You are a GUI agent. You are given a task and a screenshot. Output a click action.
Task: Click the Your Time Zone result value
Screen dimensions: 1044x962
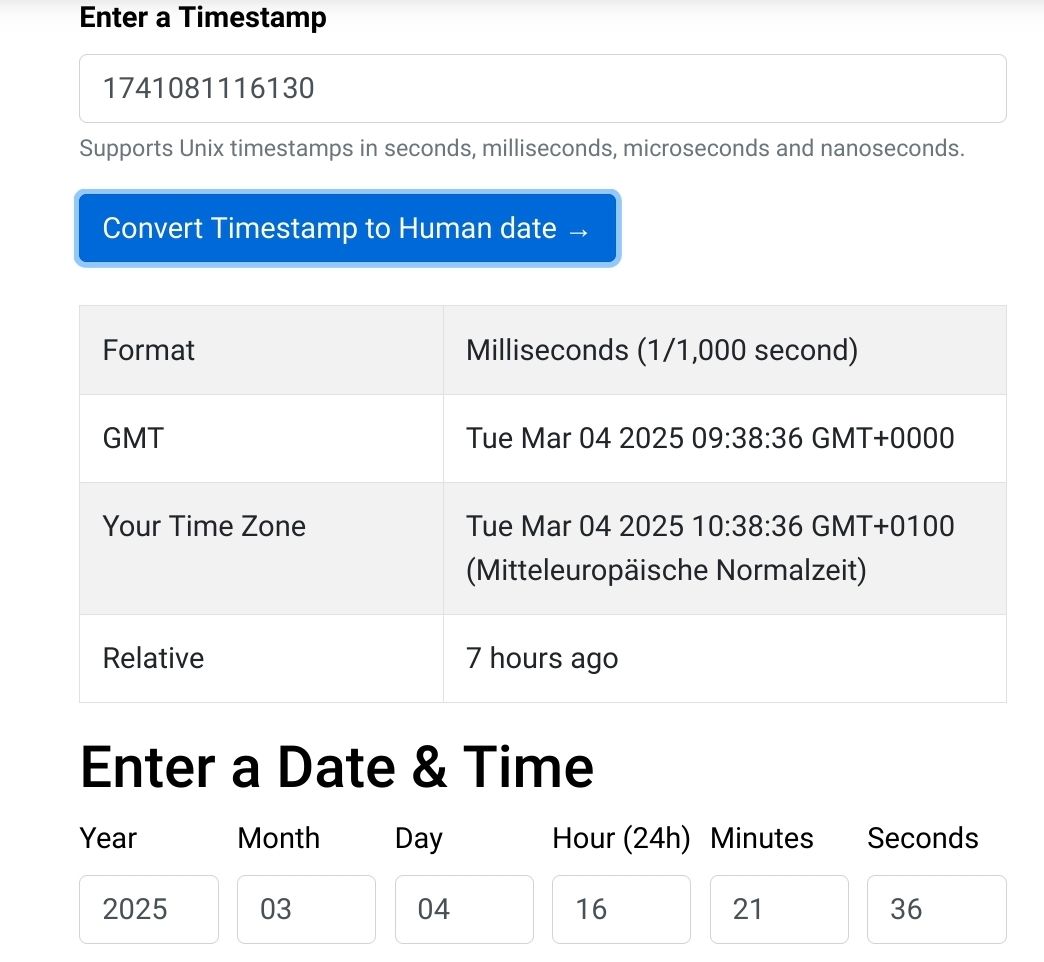(710, 548)
